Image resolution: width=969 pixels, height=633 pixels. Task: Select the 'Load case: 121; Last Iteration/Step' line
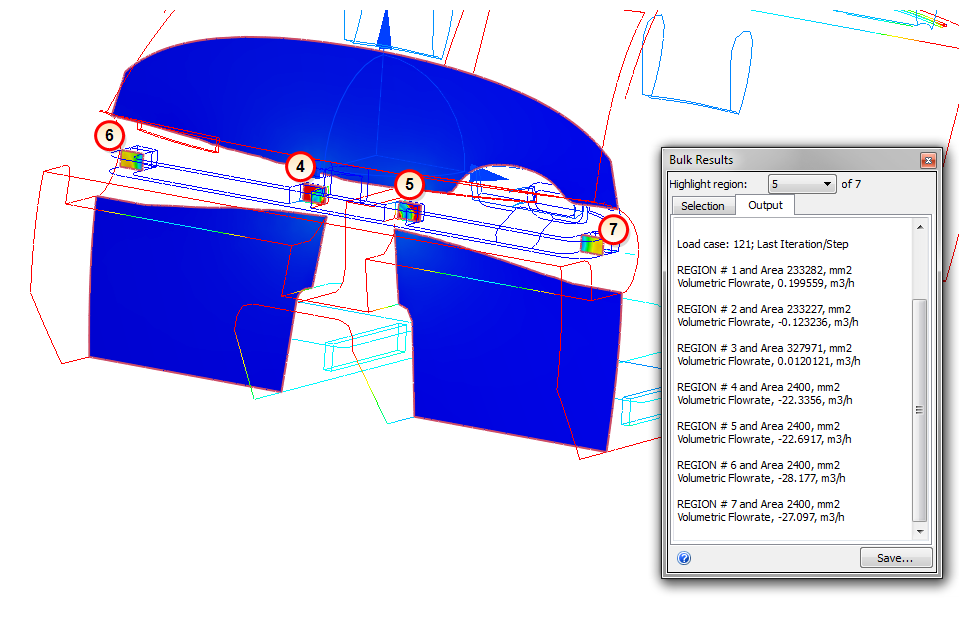[763, 244]
